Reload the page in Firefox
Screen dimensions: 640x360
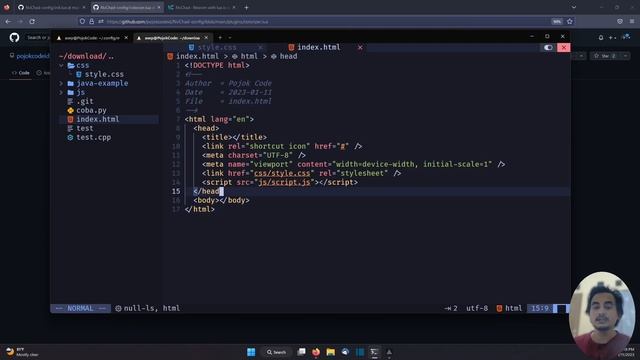coord(32,21)
